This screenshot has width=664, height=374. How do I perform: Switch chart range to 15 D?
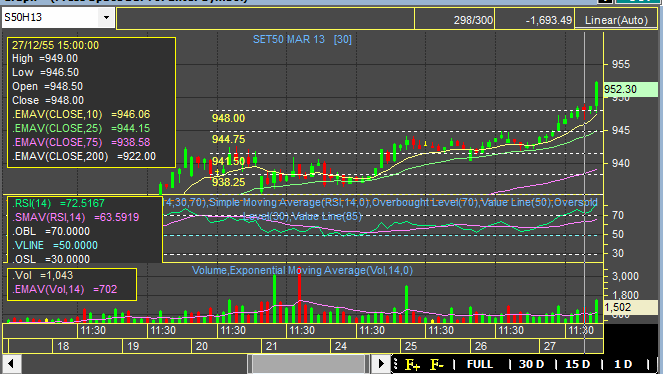pos(578,364)
